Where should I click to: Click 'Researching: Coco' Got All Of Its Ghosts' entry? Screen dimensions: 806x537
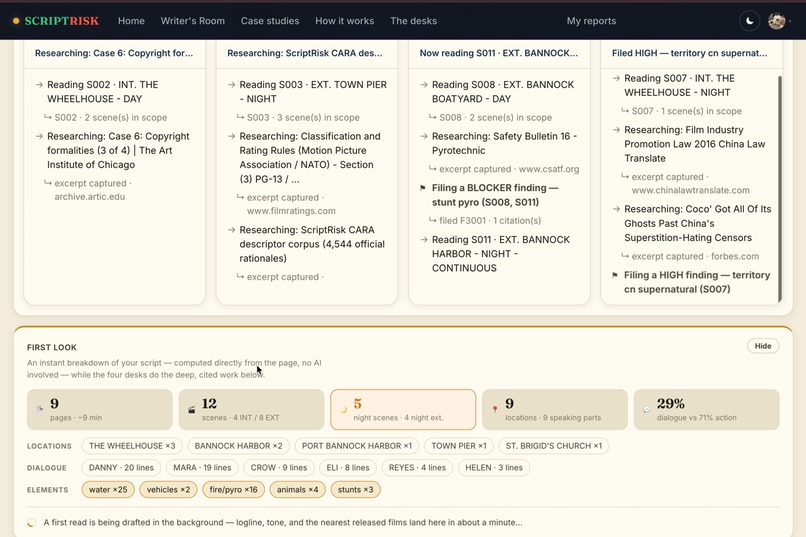pyautogui.click(x=698, y=224)
